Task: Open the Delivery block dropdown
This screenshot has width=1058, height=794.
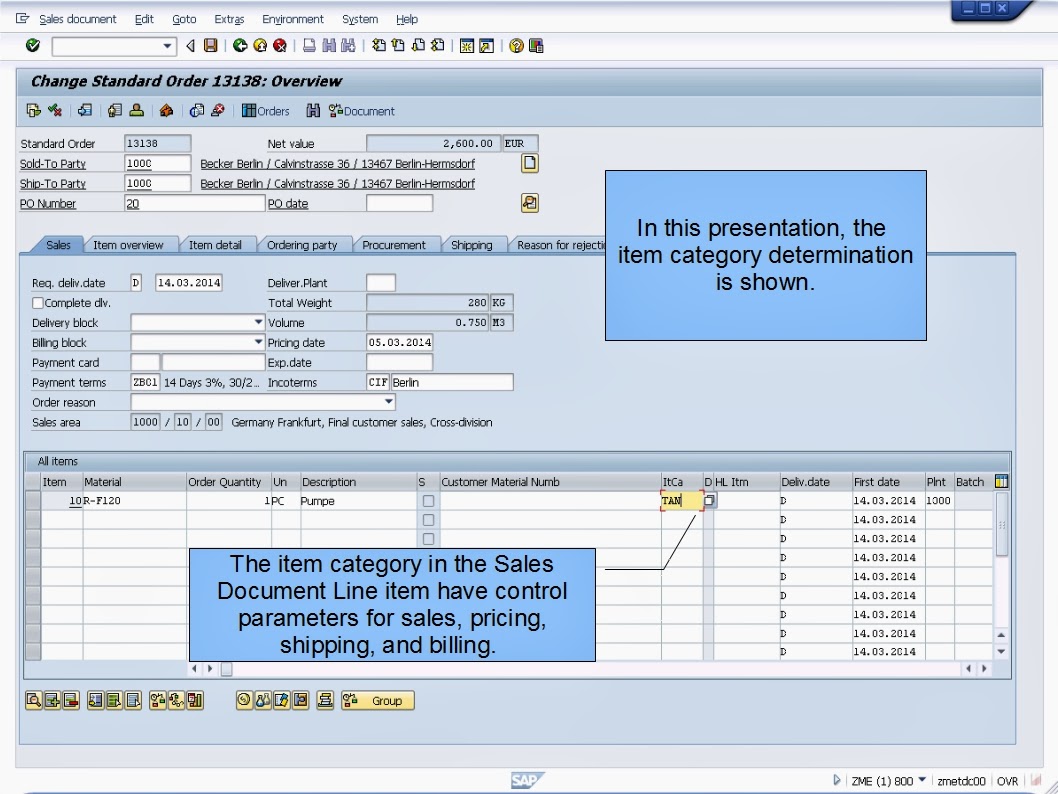Action: 256,322
